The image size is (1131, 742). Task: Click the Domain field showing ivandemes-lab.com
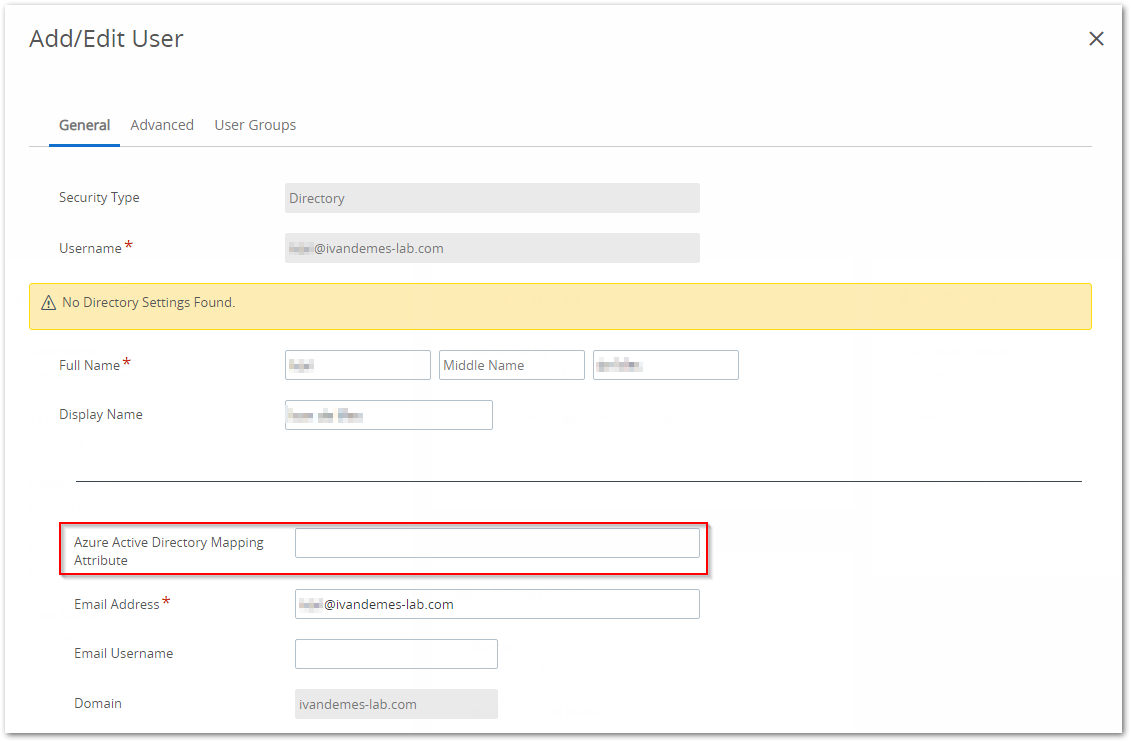[396, 704]
